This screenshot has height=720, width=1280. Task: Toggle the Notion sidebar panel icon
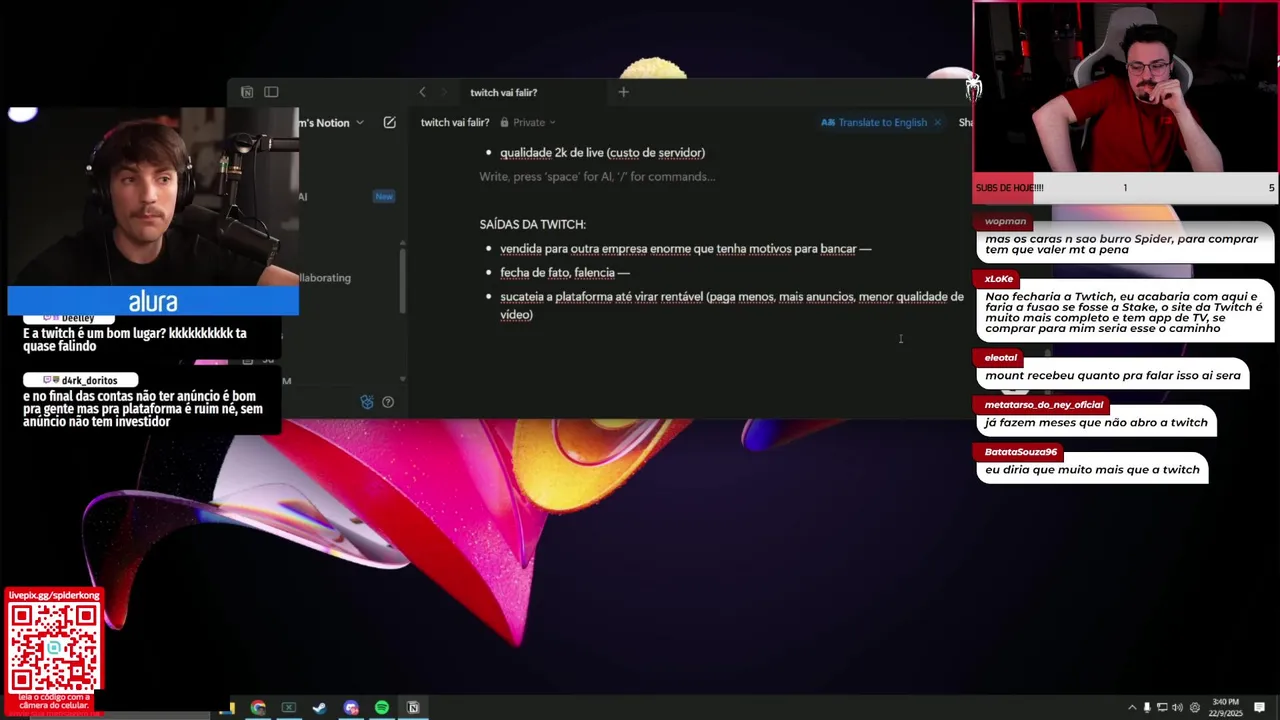271,92
